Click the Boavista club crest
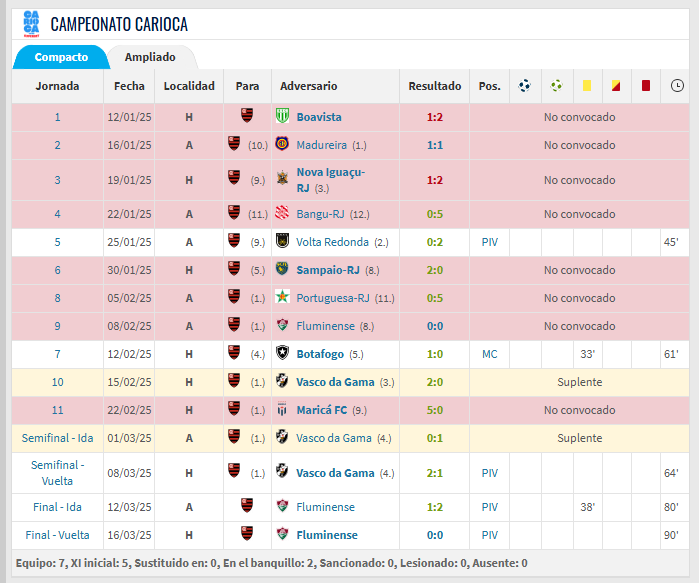 [x=282, y=116]
